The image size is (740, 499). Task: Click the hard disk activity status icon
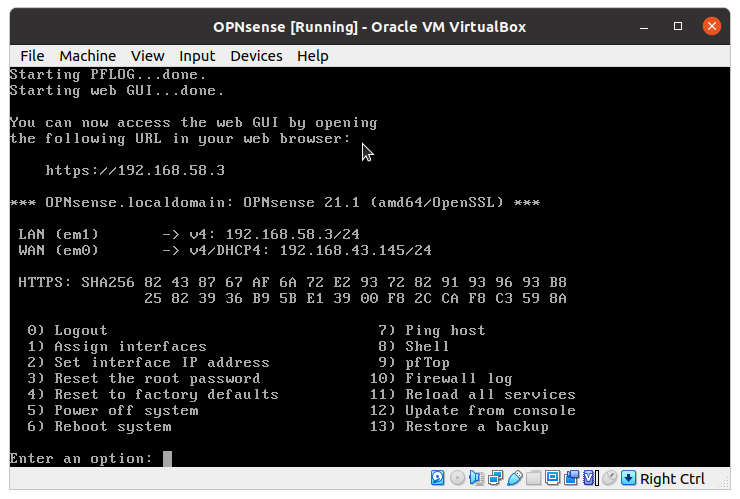[437, 478]
